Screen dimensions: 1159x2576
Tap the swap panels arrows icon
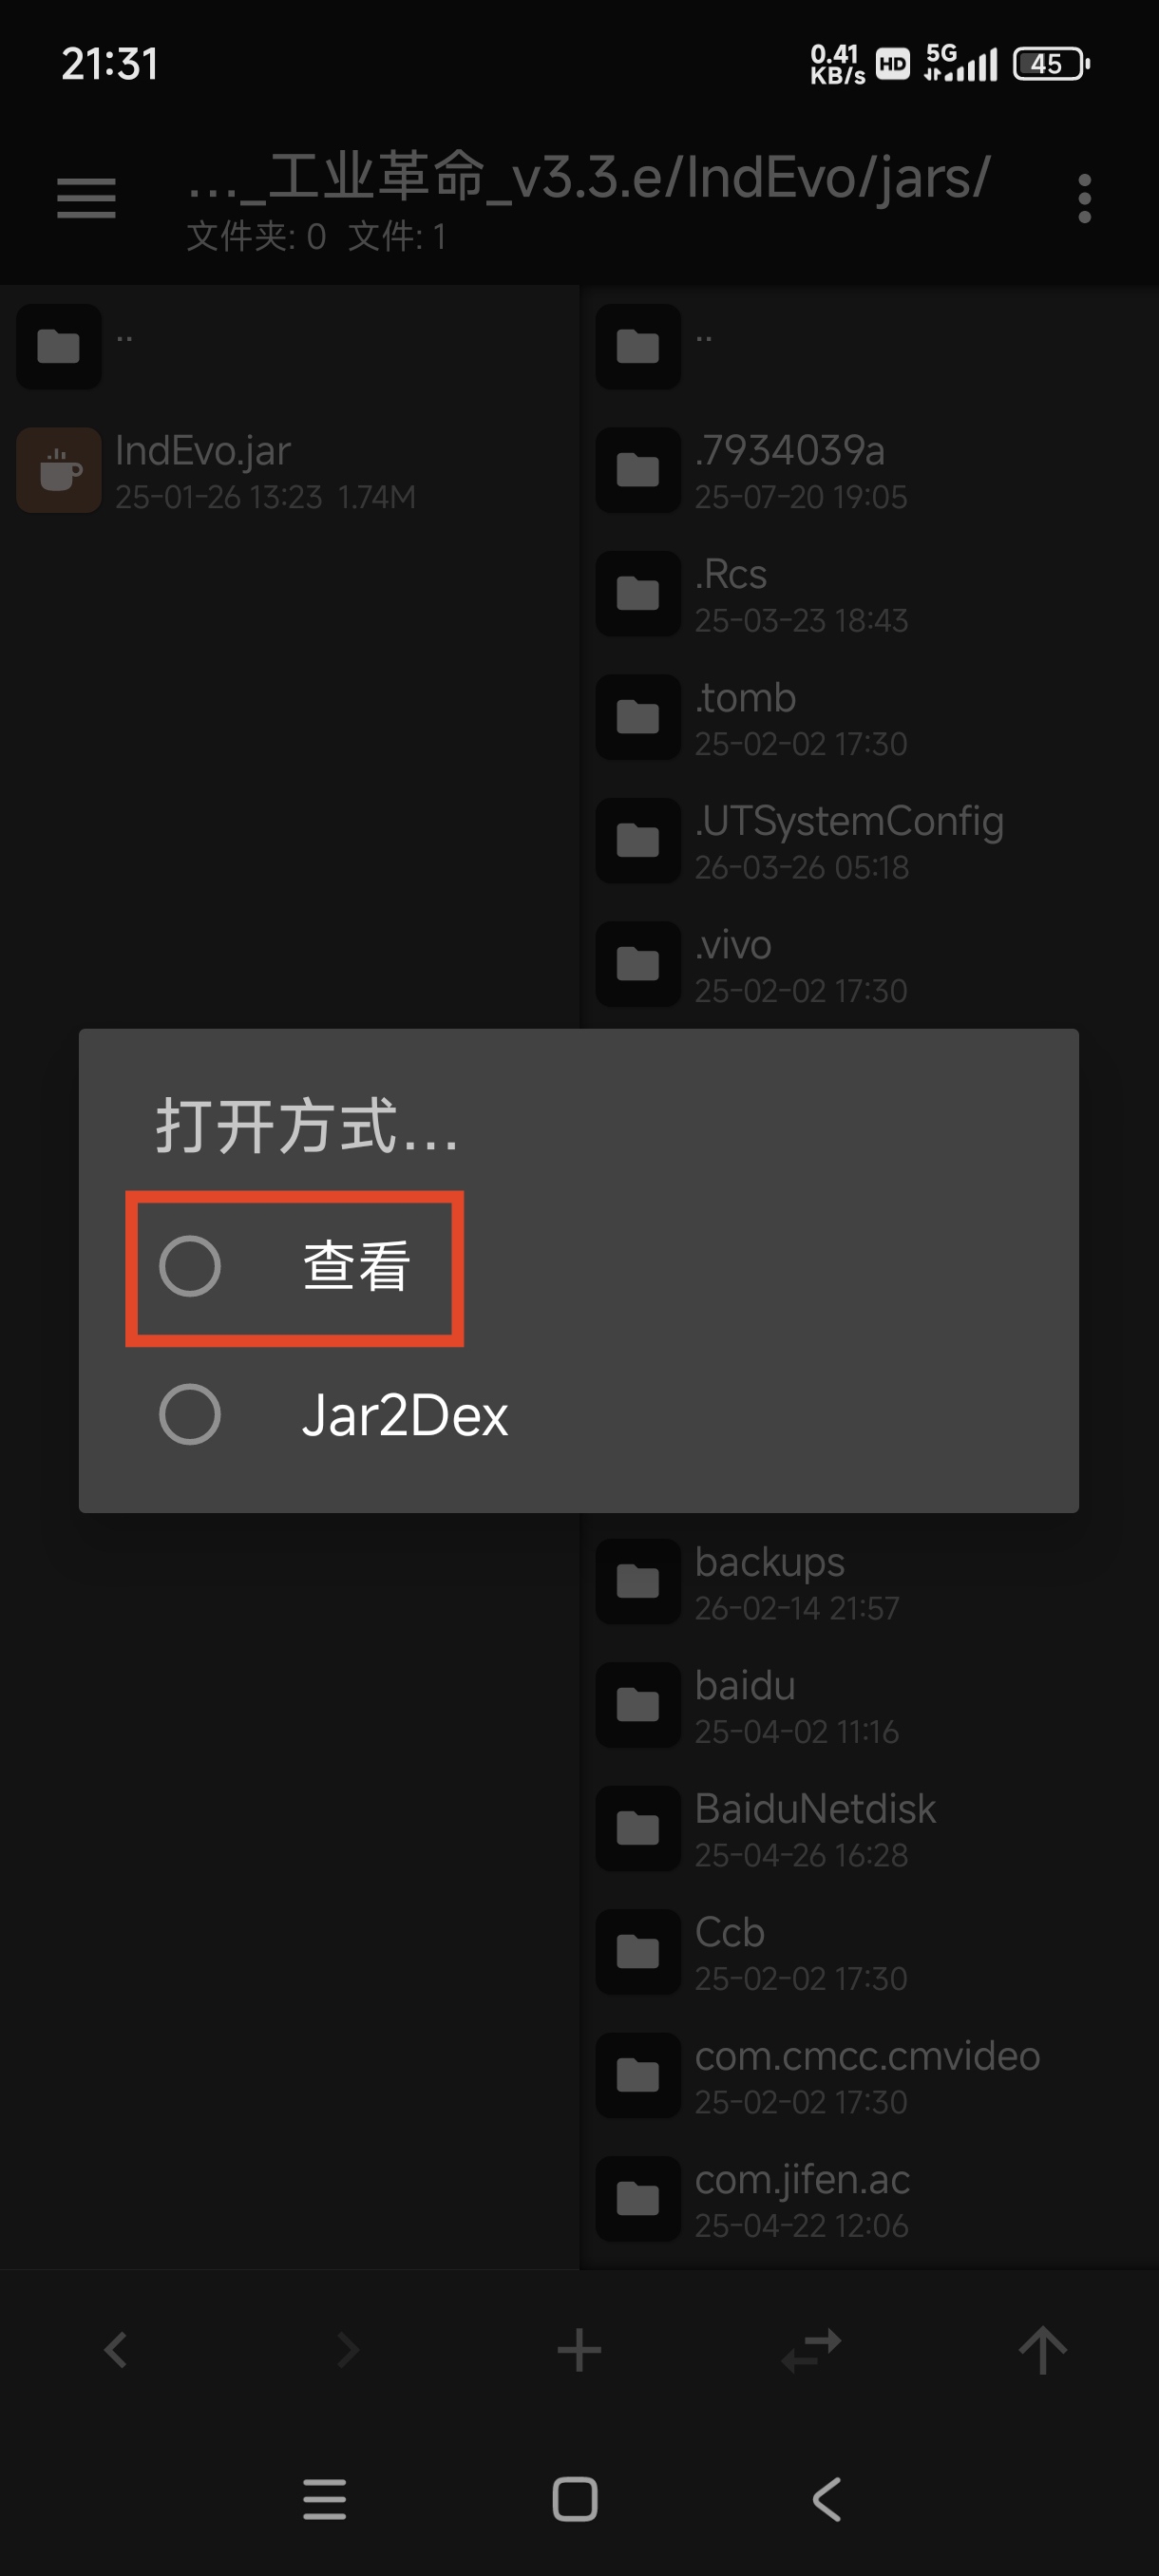pos(811,2350)
